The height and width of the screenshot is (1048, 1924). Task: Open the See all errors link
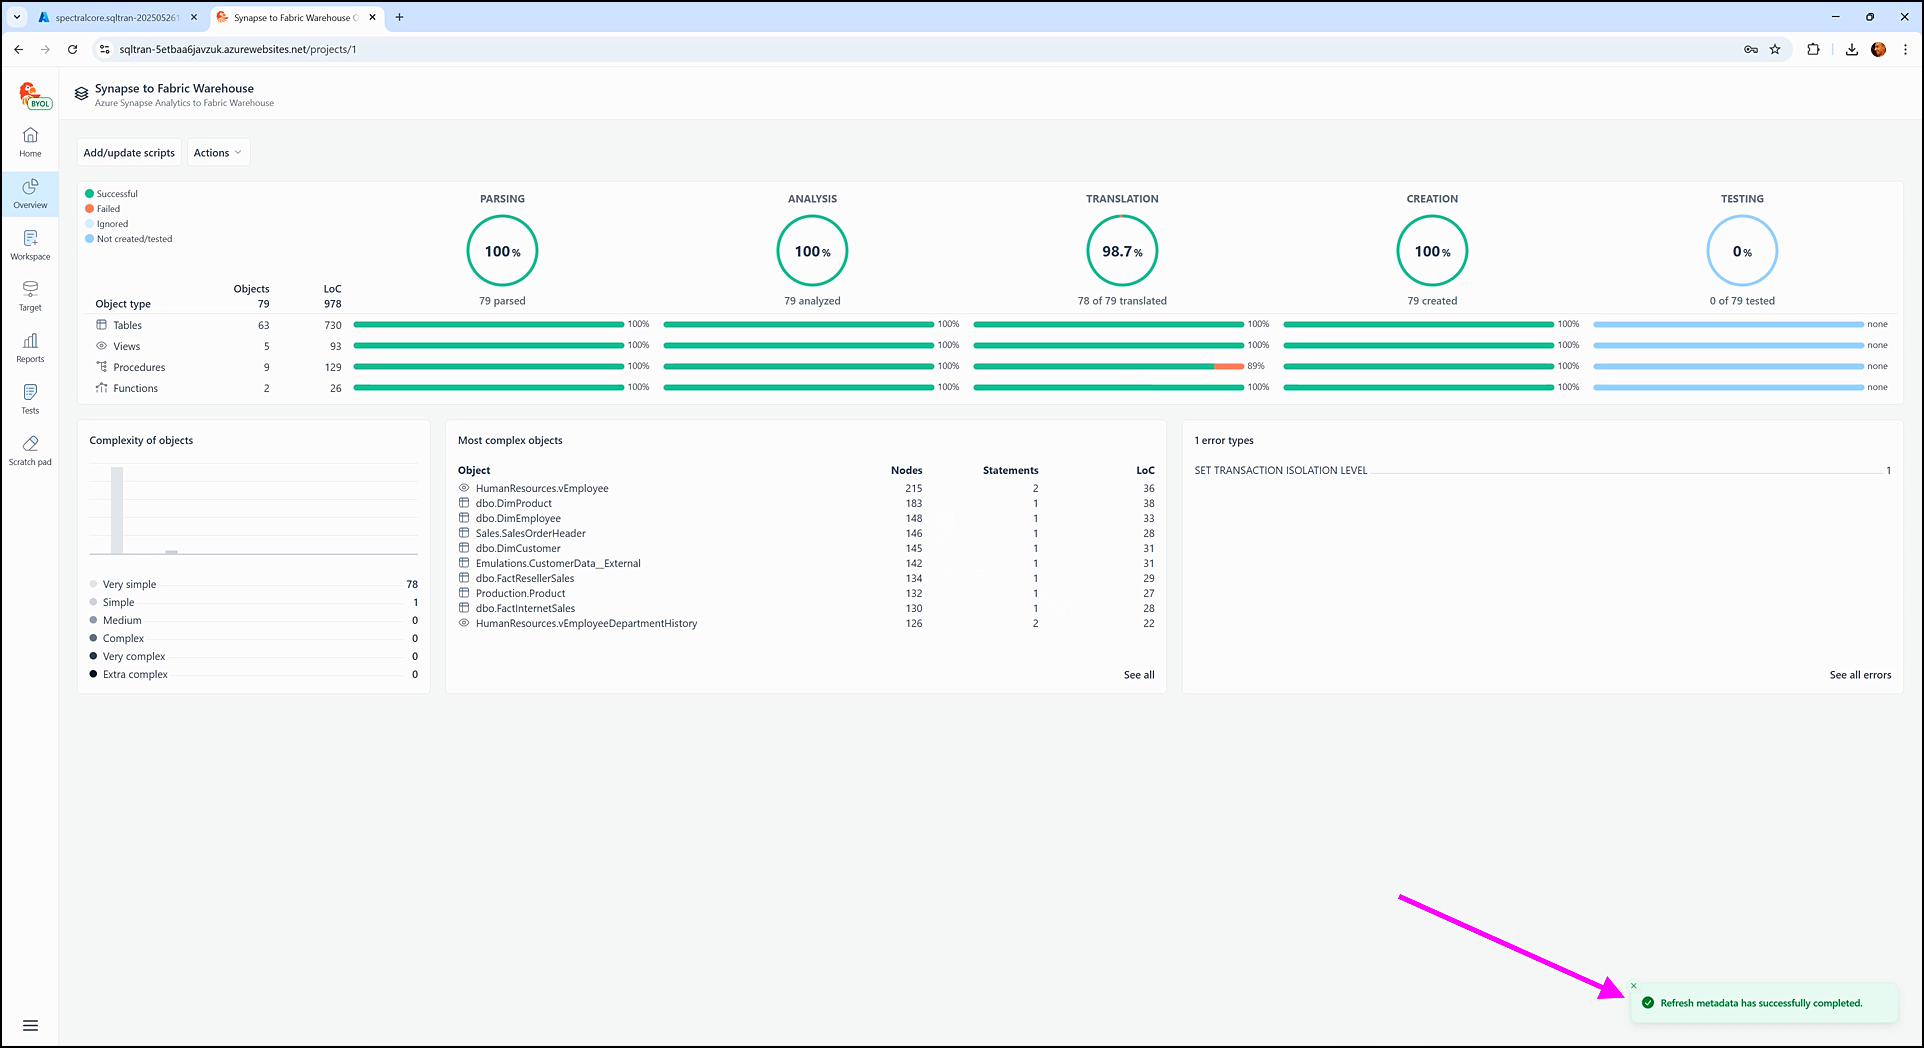pyautogui.click(x=1860, y=675)
